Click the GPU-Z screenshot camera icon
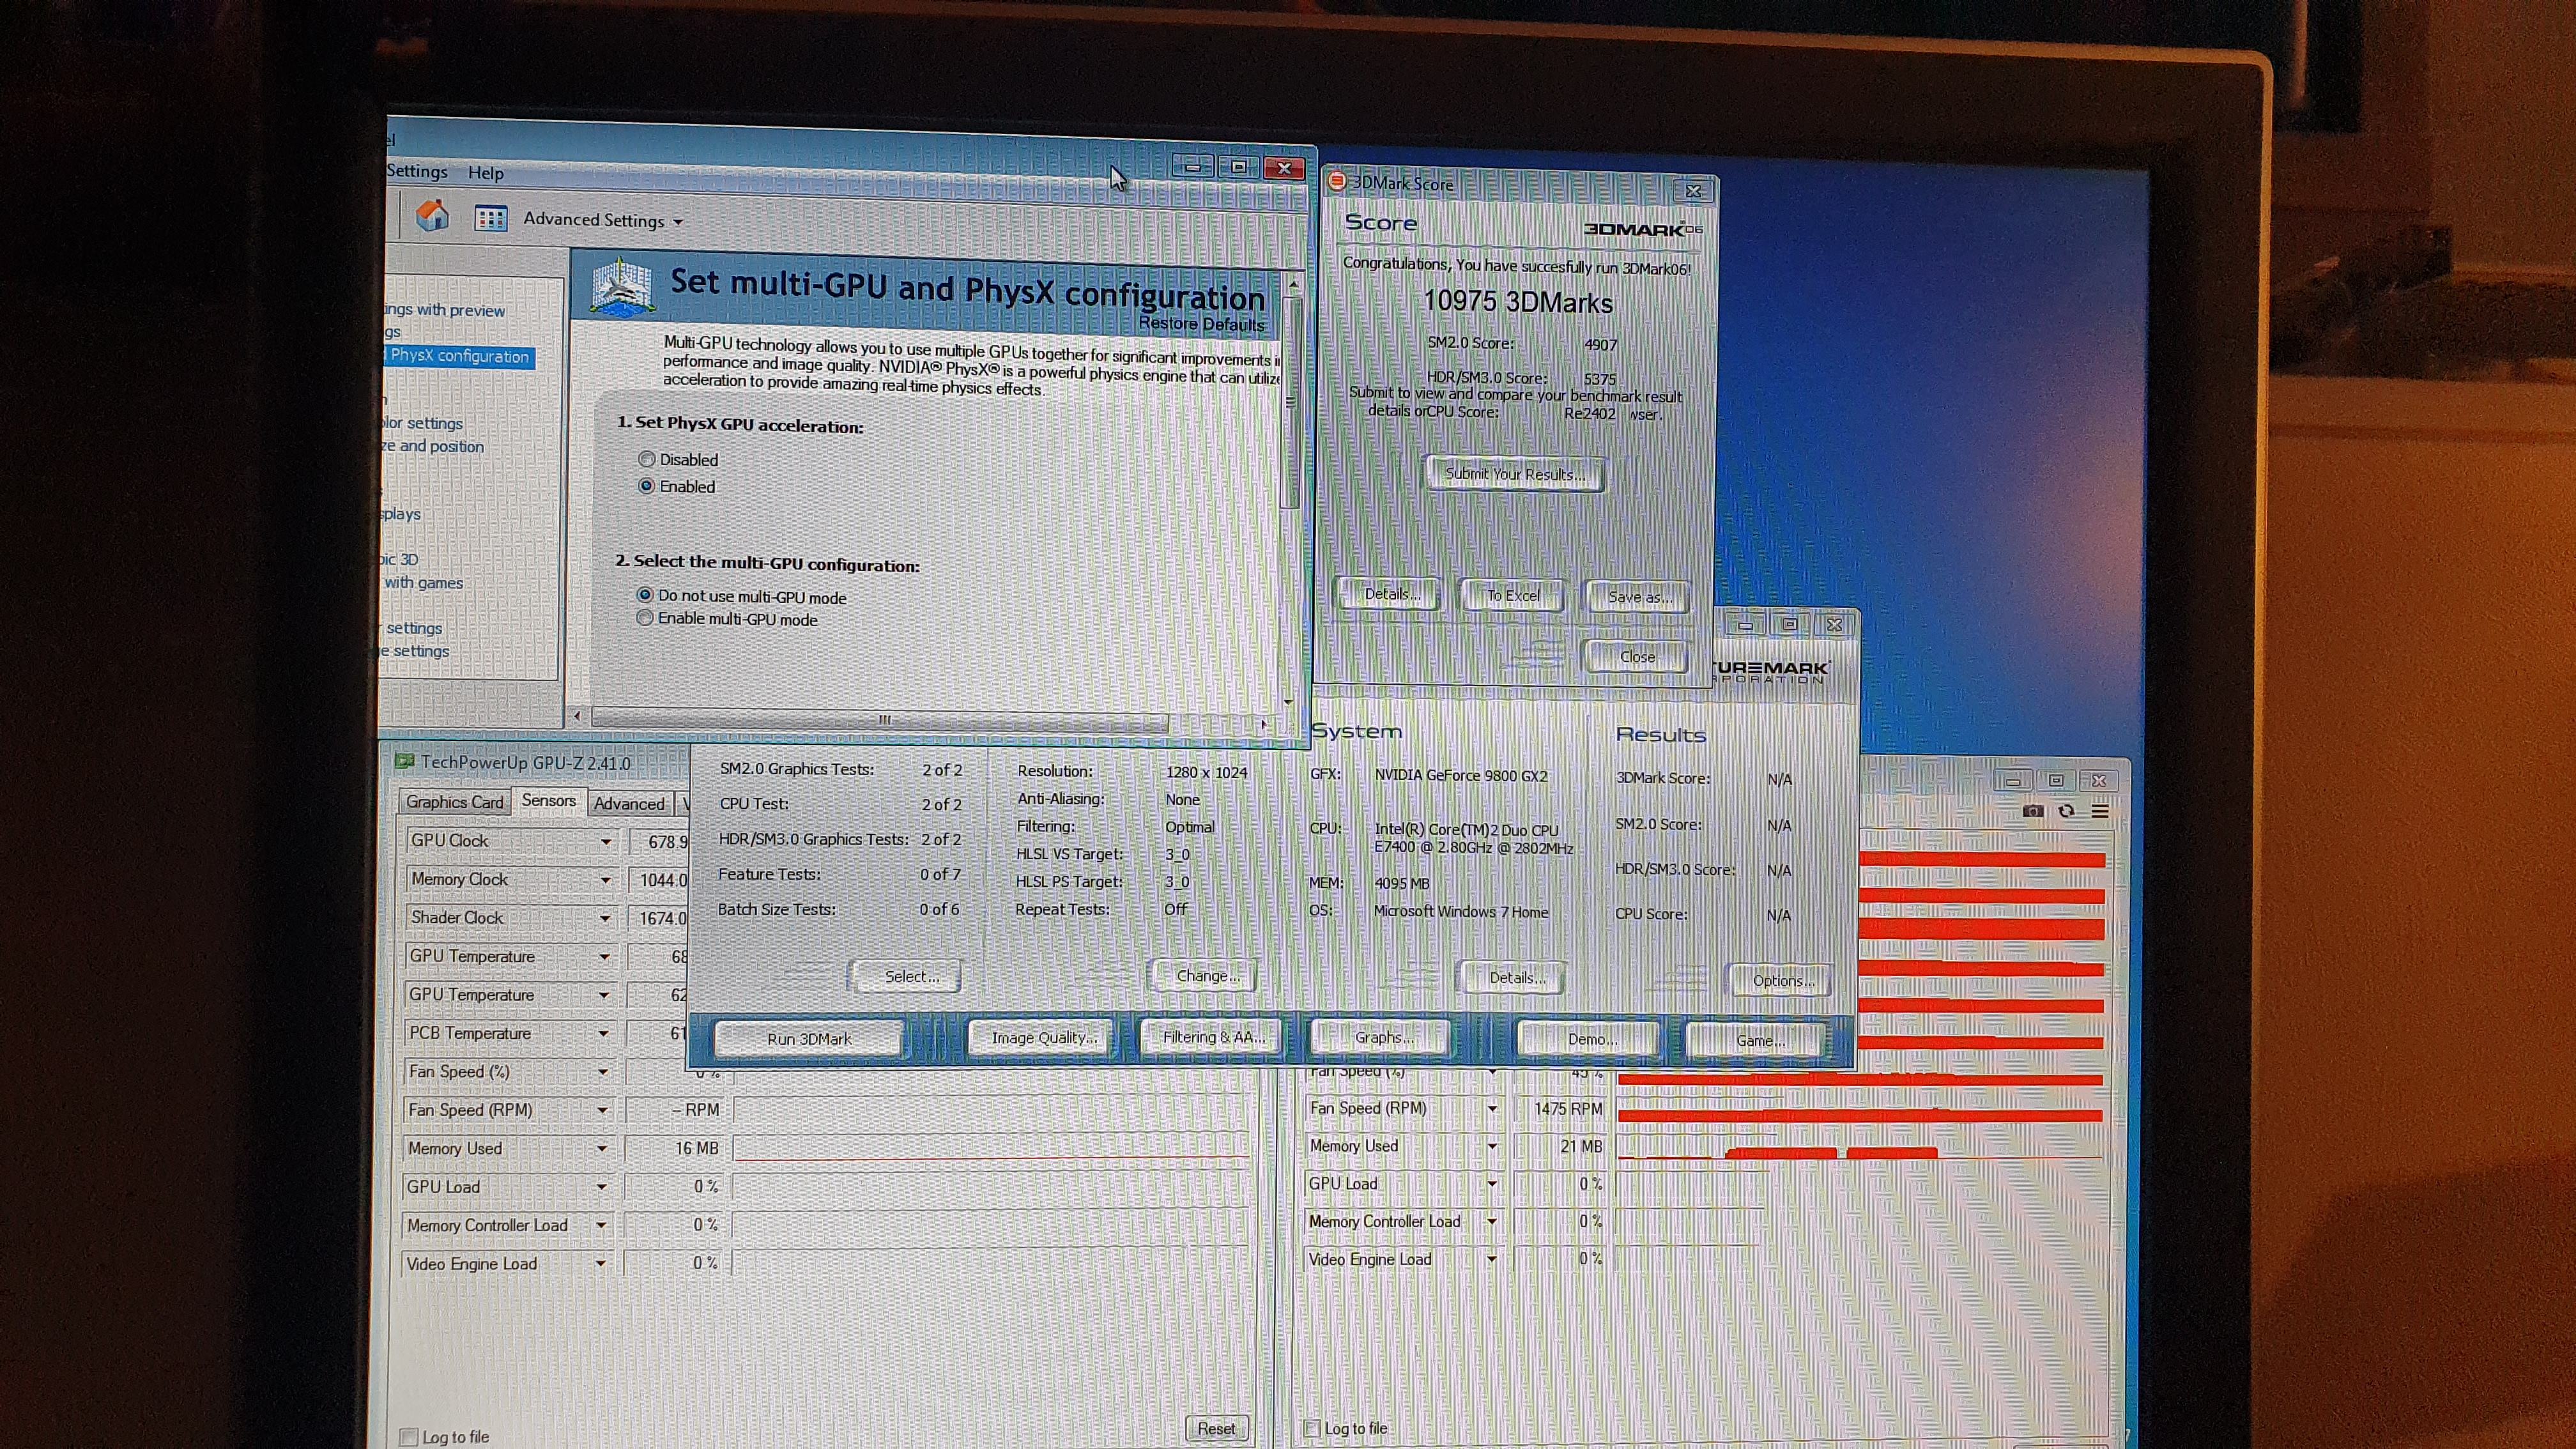 click(x=2032, y=811)
